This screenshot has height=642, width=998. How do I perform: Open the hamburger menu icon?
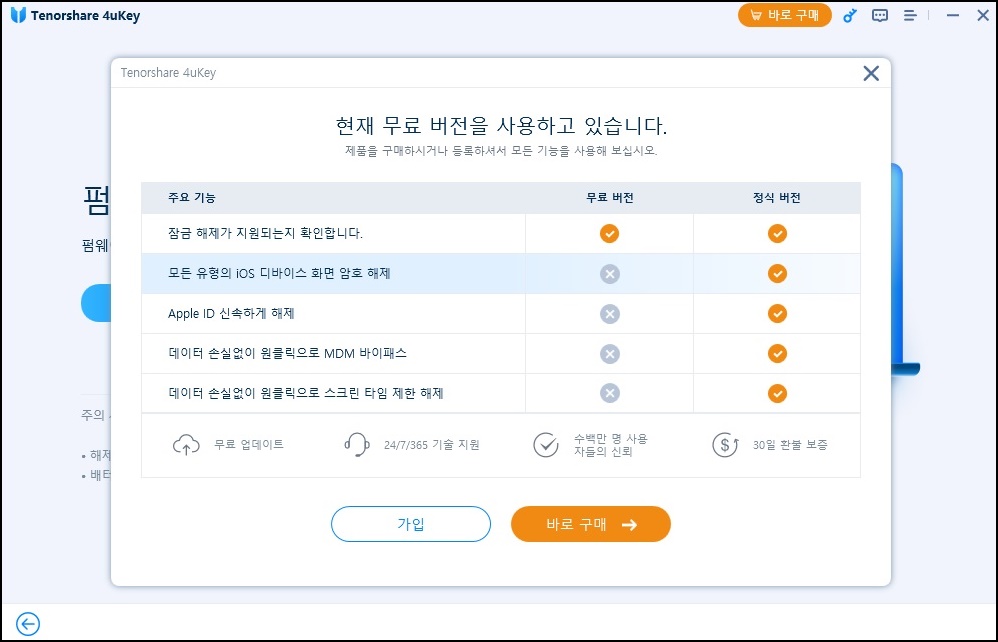[910, 16]
